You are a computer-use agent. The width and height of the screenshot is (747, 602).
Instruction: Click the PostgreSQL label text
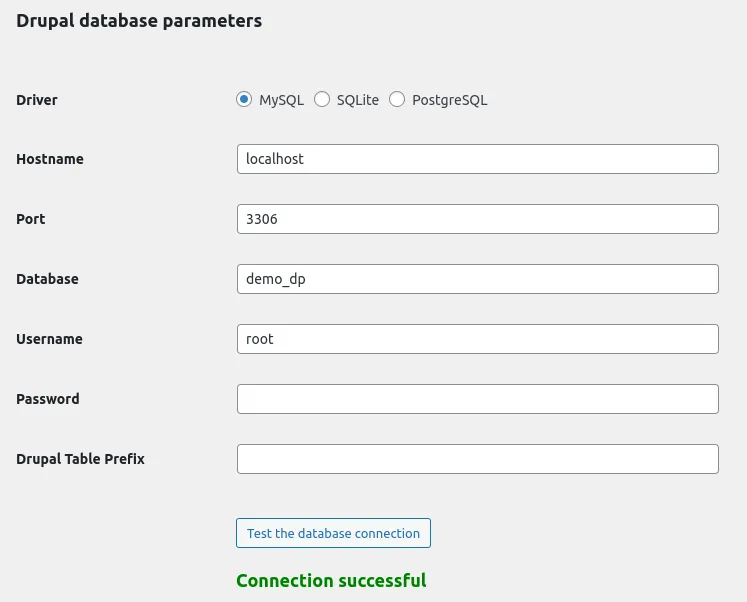[449, 100]
